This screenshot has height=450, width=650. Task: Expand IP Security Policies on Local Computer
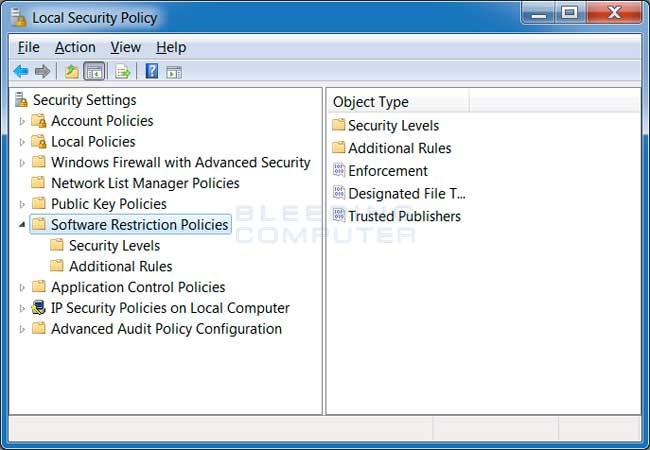(x=22, y=308)
